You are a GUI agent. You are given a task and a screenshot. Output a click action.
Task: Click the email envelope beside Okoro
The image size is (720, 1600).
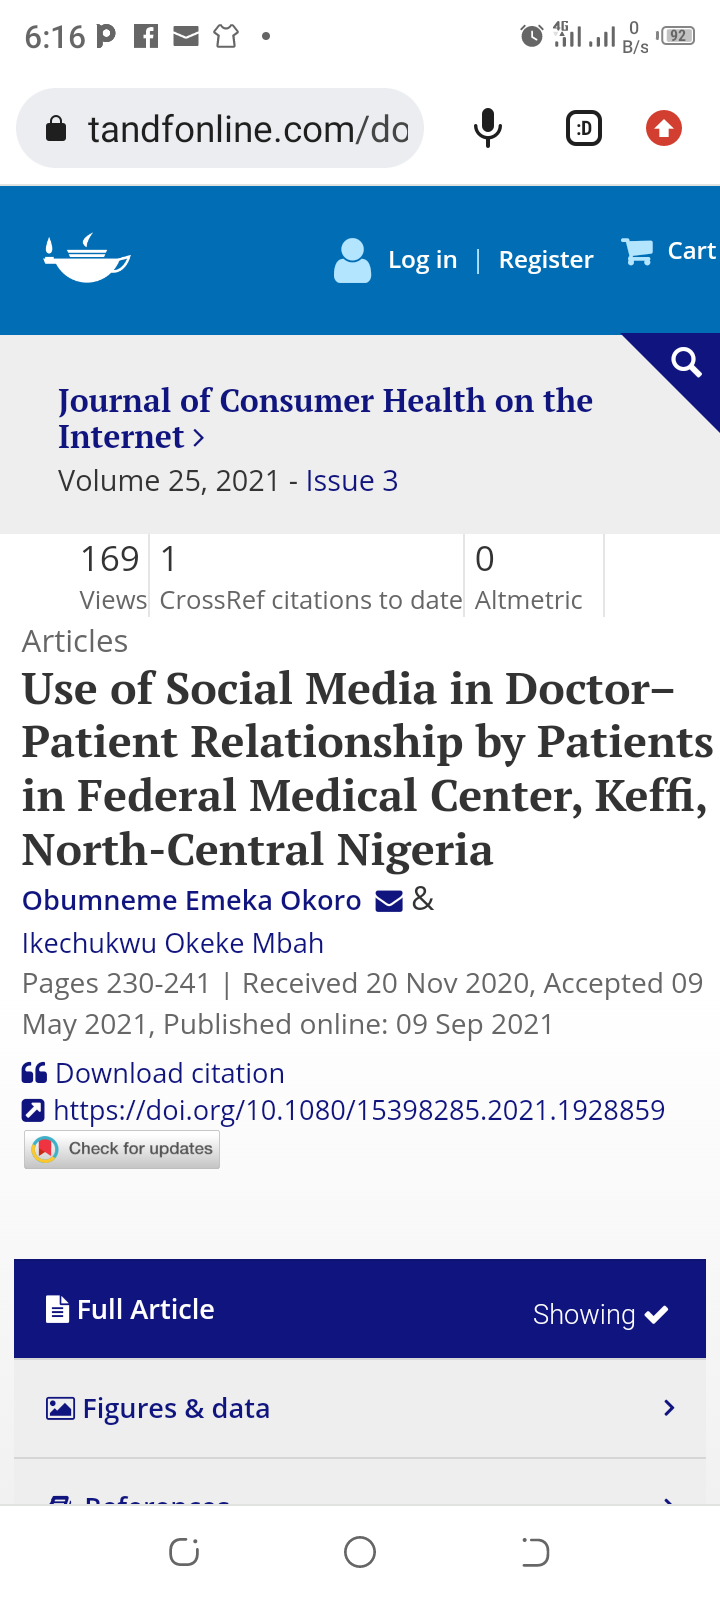(x=389, y=901)
